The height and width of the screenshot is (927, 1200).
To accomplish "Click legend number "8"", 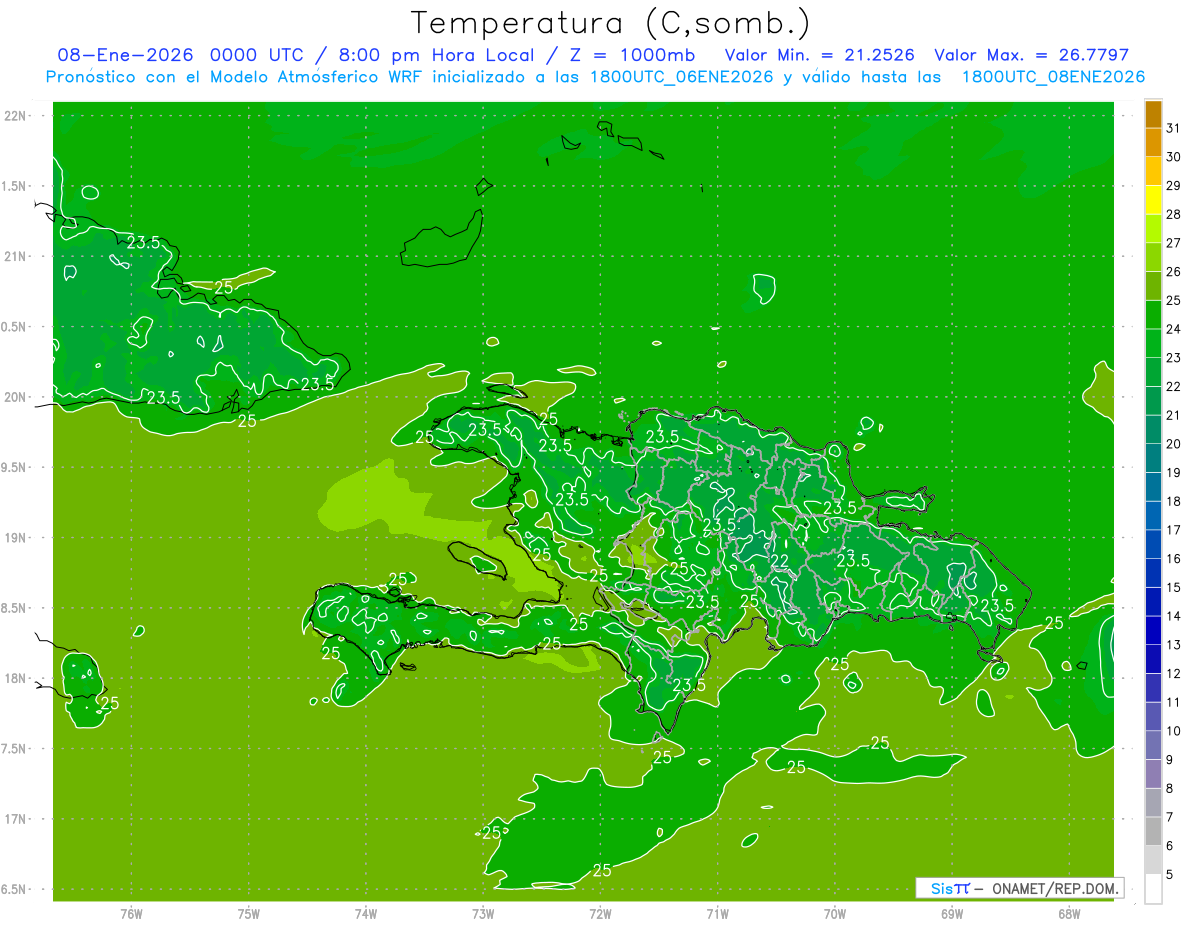I will pyautogui.click(x=1170, y=788).
